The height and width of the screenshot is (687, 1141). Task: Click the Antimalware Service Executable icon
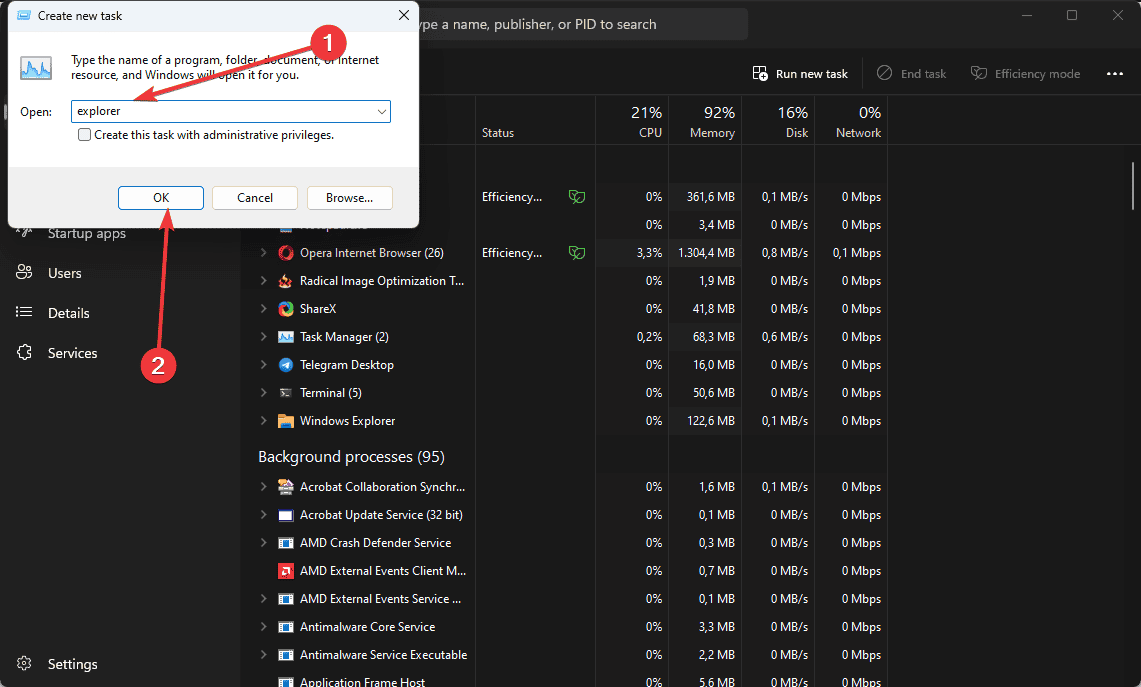point(286,655)
